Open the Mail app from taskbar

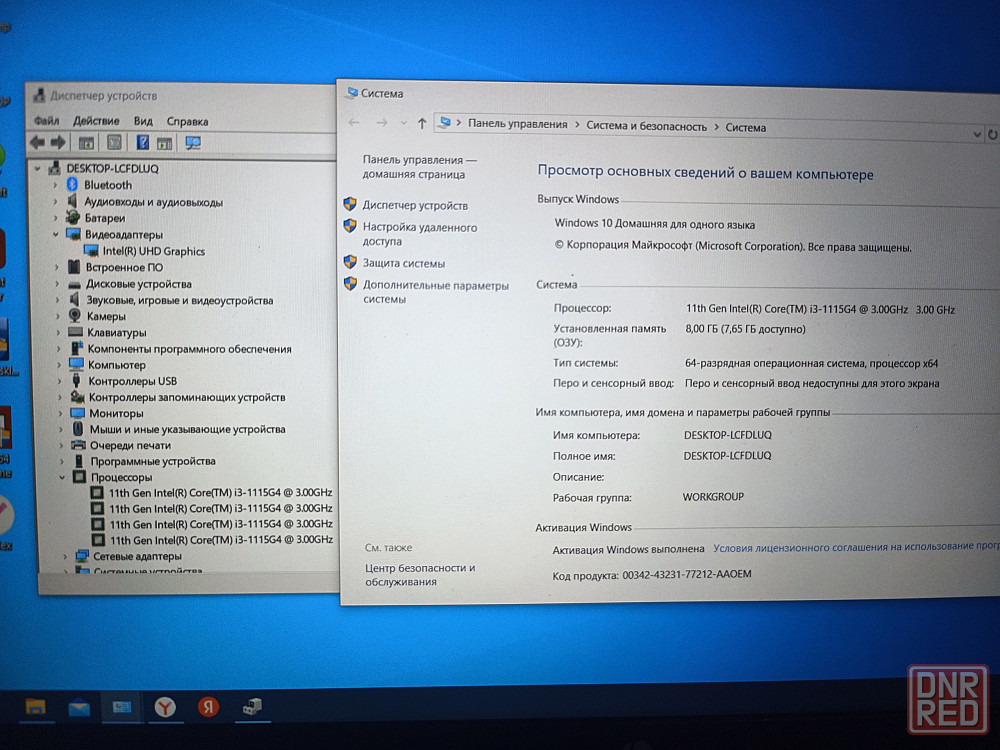click(79, 707)
